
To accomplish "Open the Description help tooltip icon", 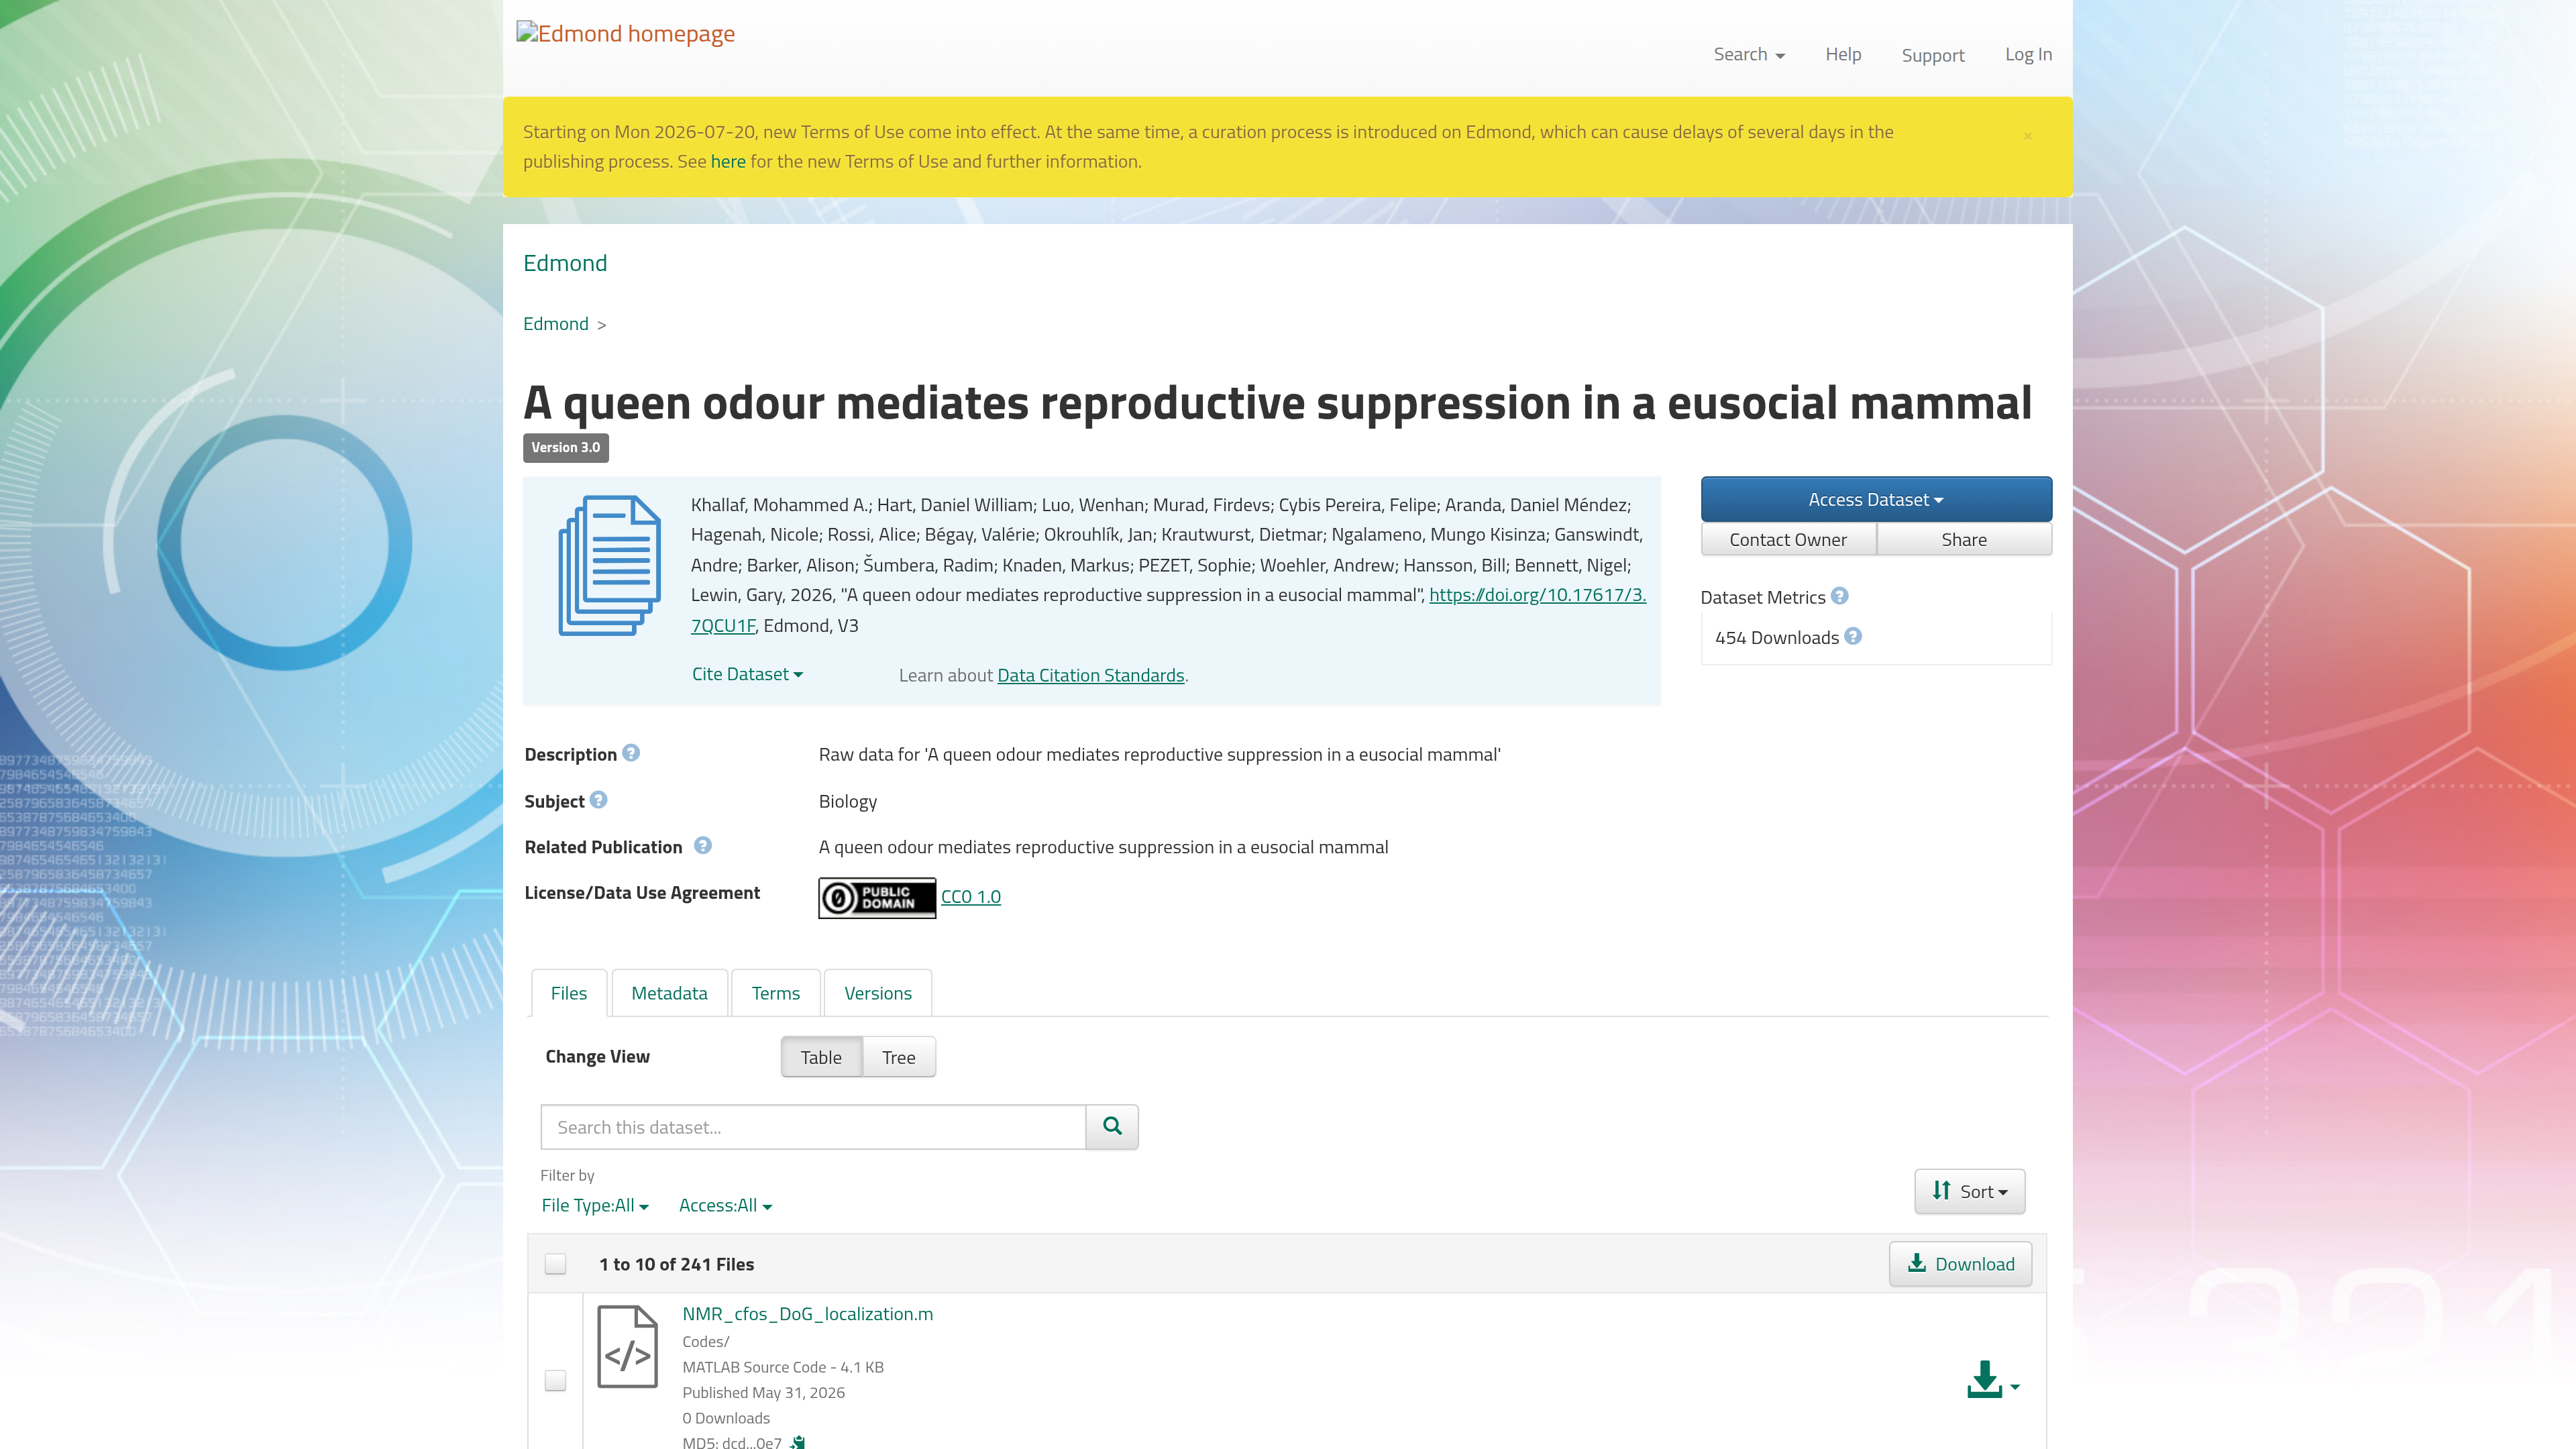I will (631, 753).
